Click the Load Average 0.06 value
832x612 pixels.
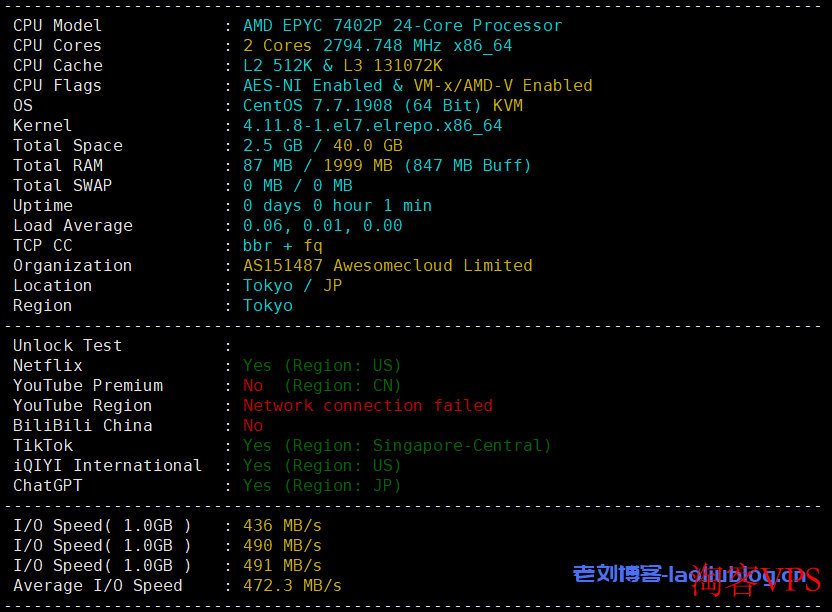tap(262, 225)
